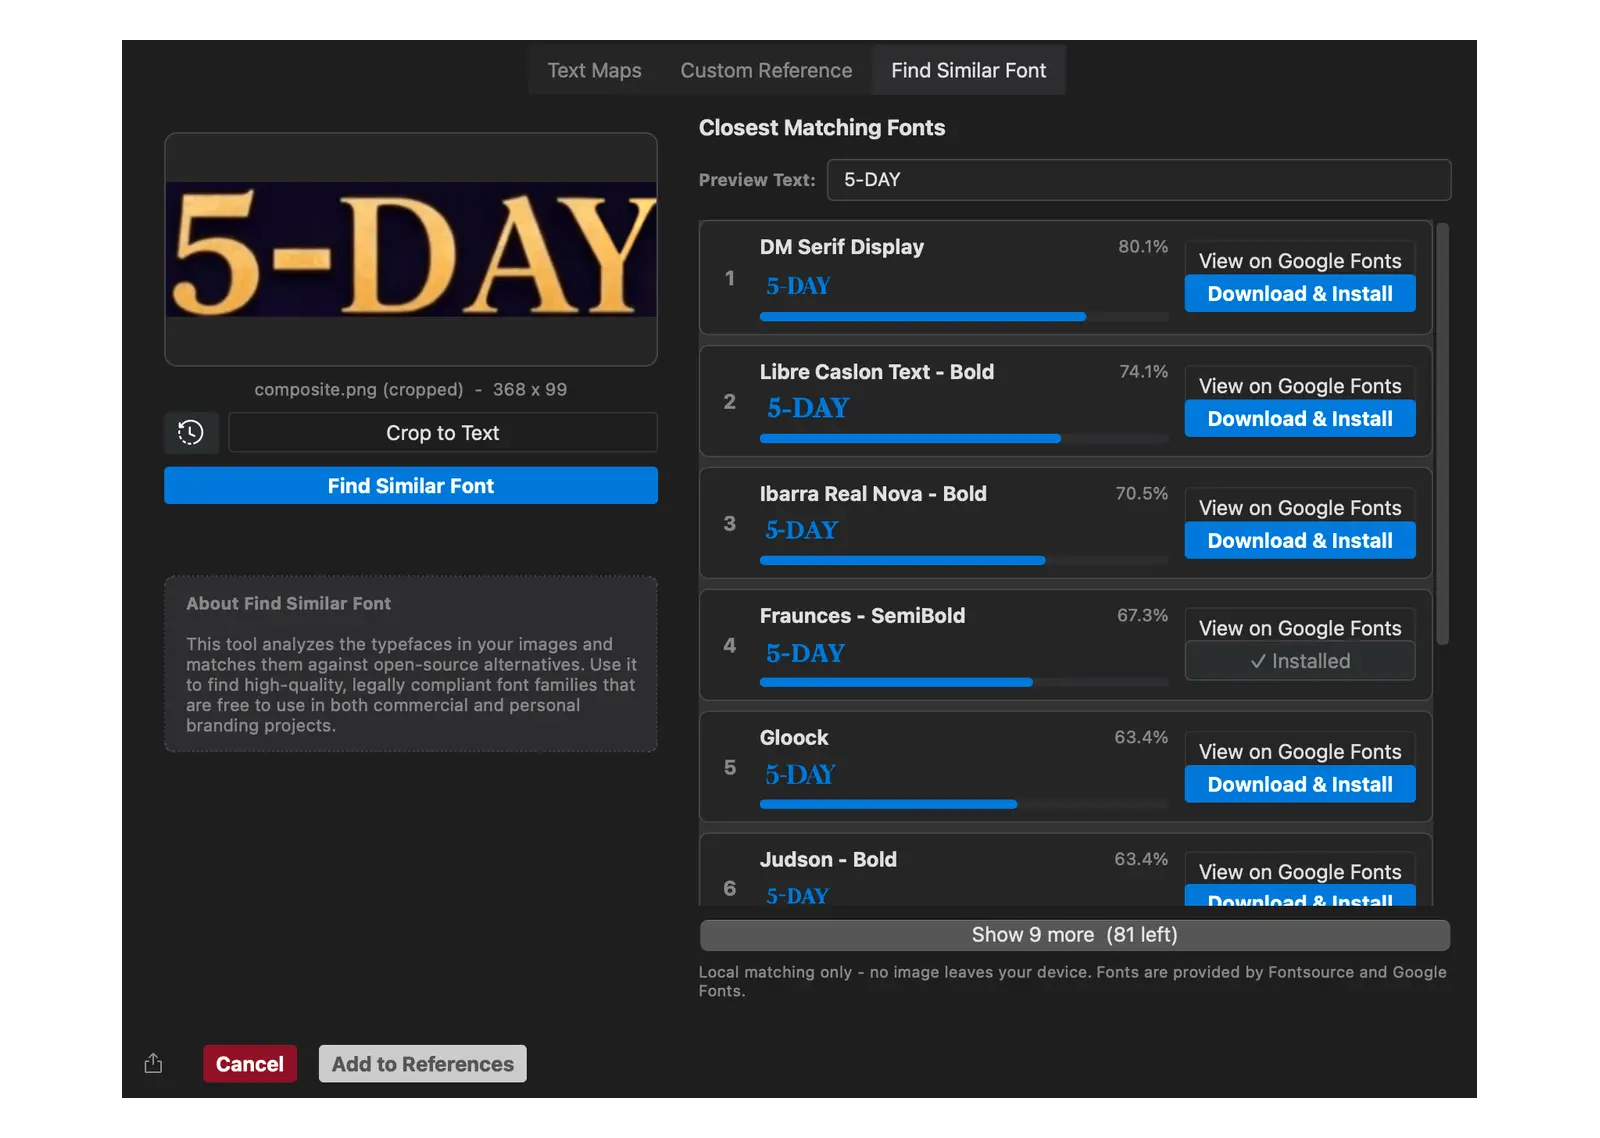Select the Find Similar Font tab
The width and height of the screenshot is (1600, 1138).
968,70
